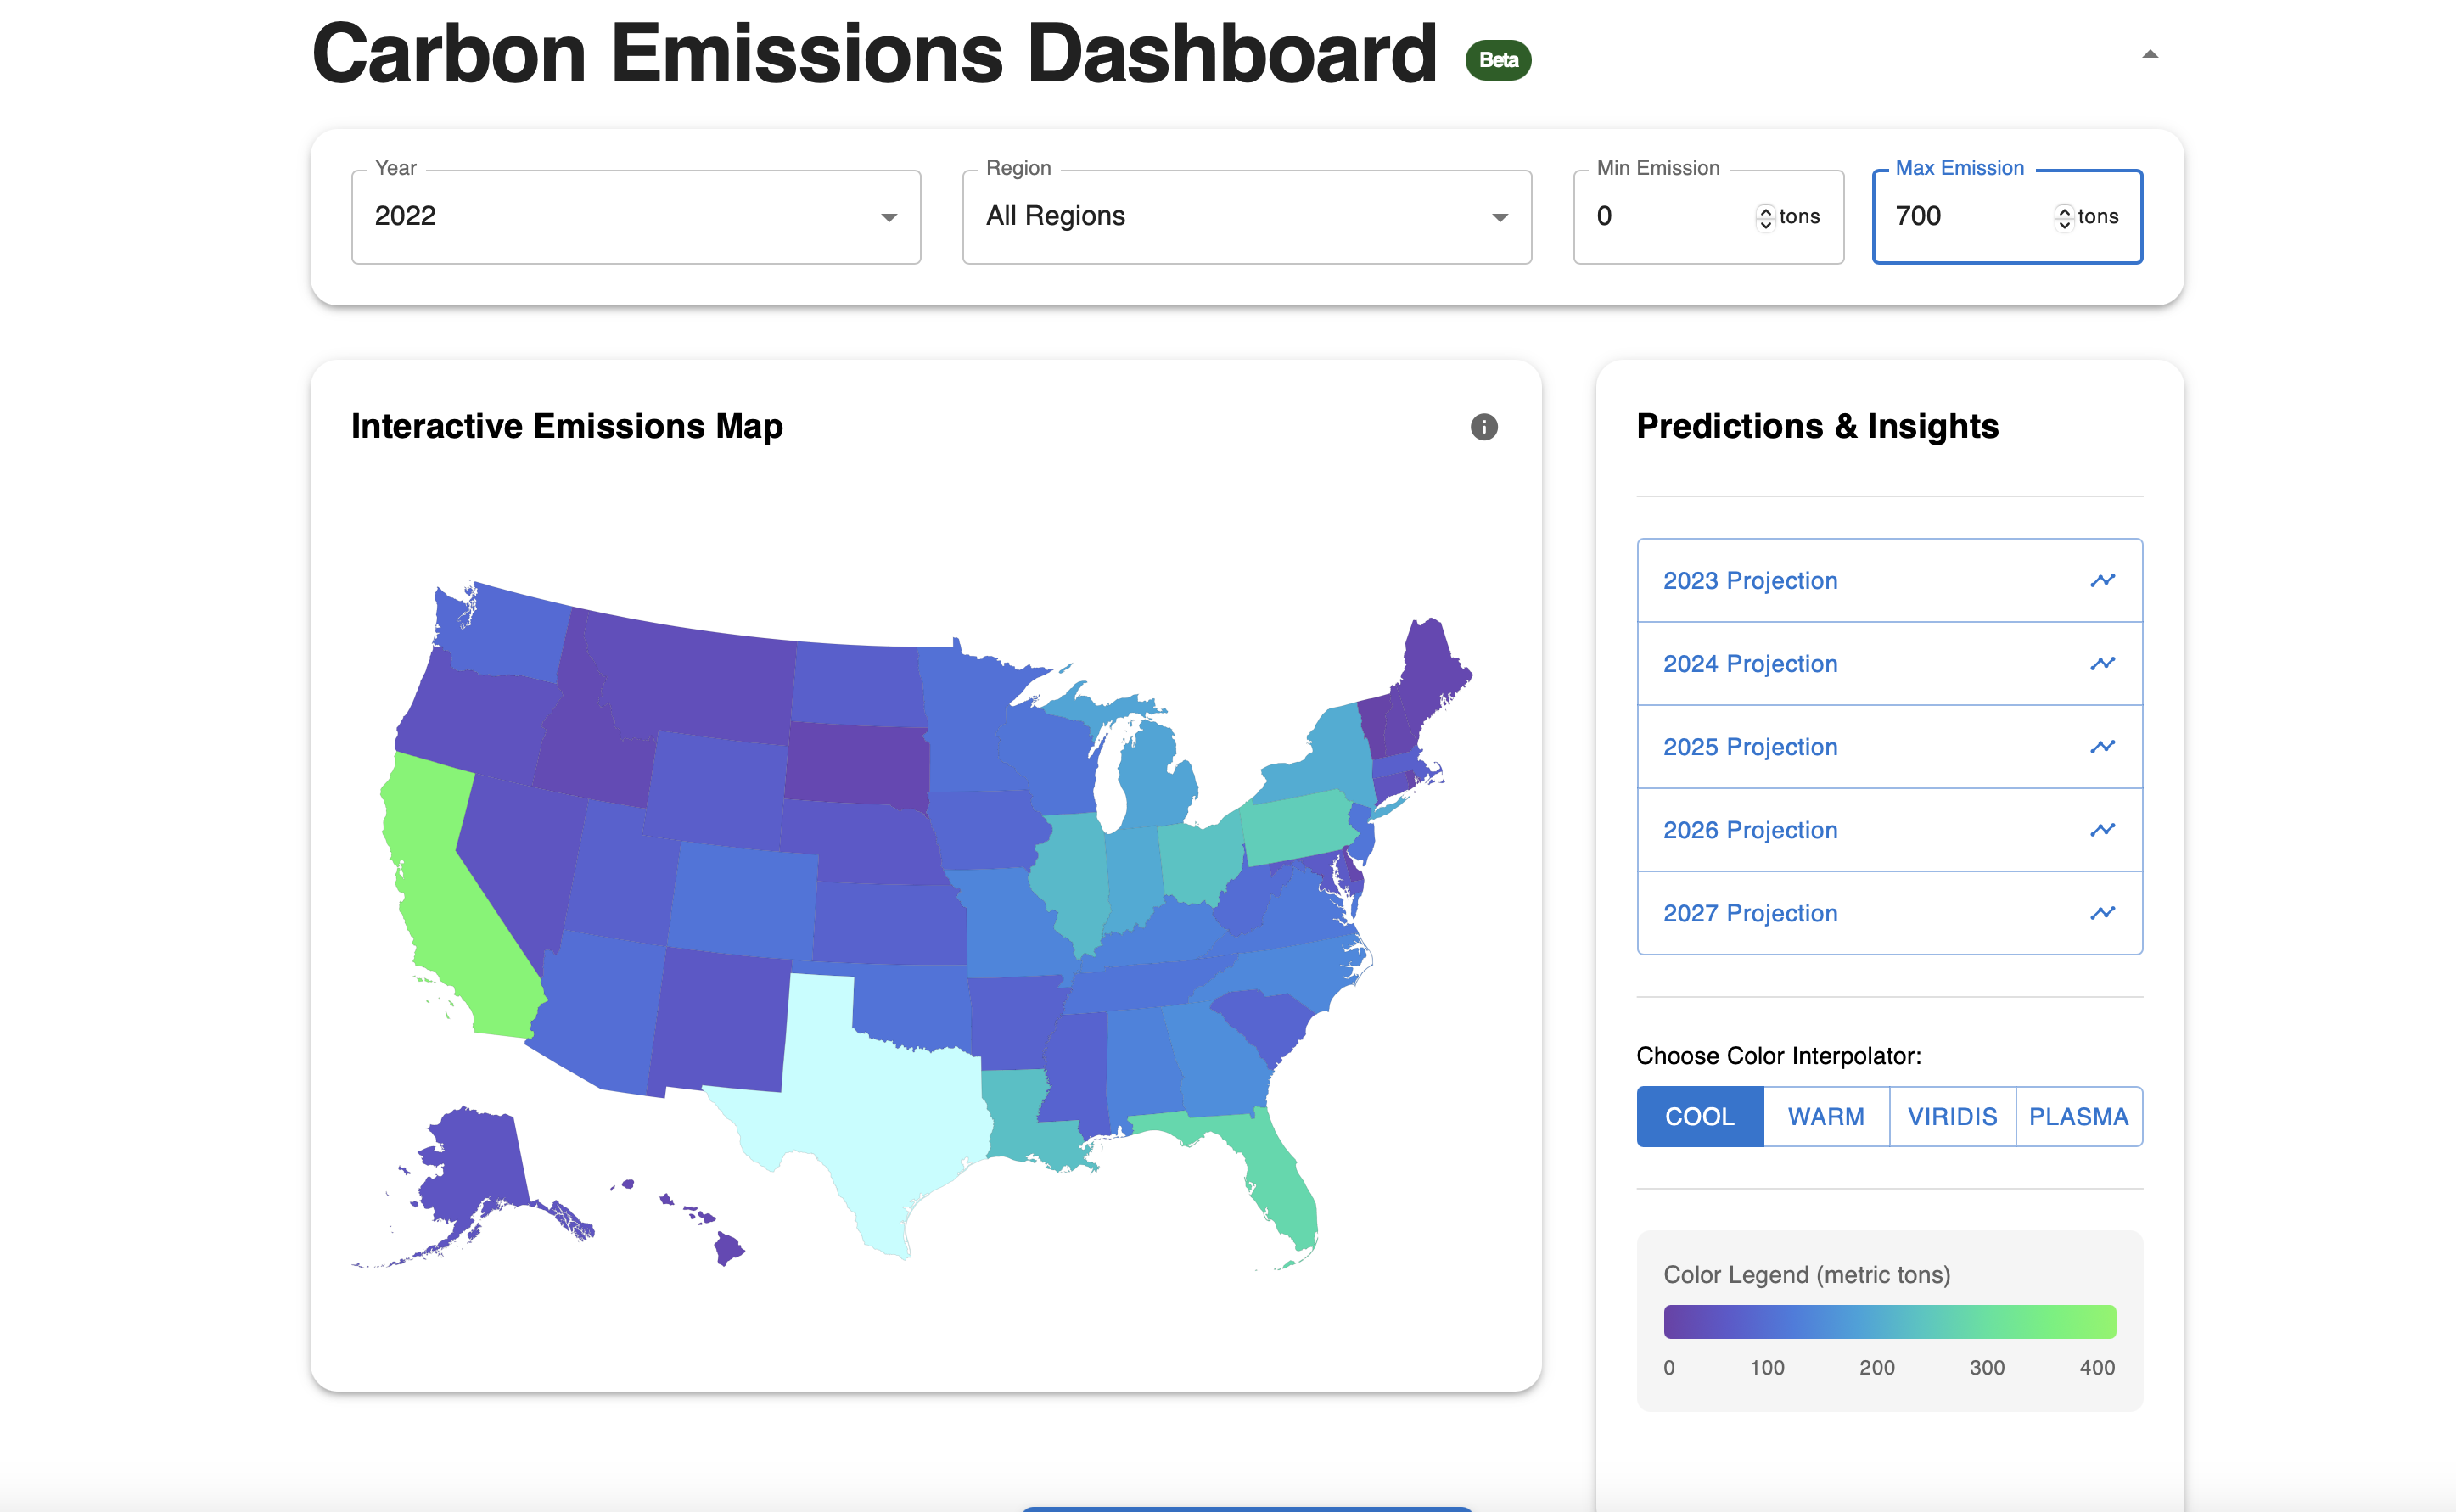Enable the PLASMA color interpolator

pyautogui.click(x=2078, y=1116)
